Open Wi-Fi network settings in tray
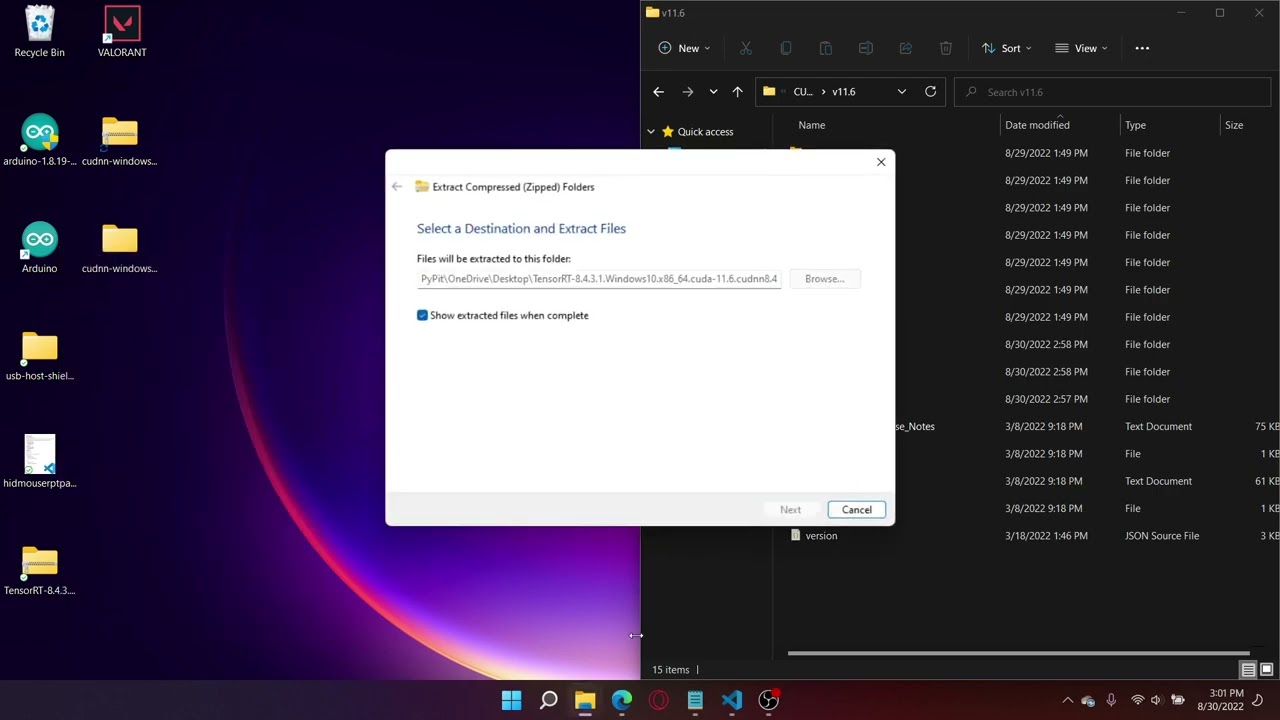The height and width of the screenshot is (720, 1280). (1137, 700)
